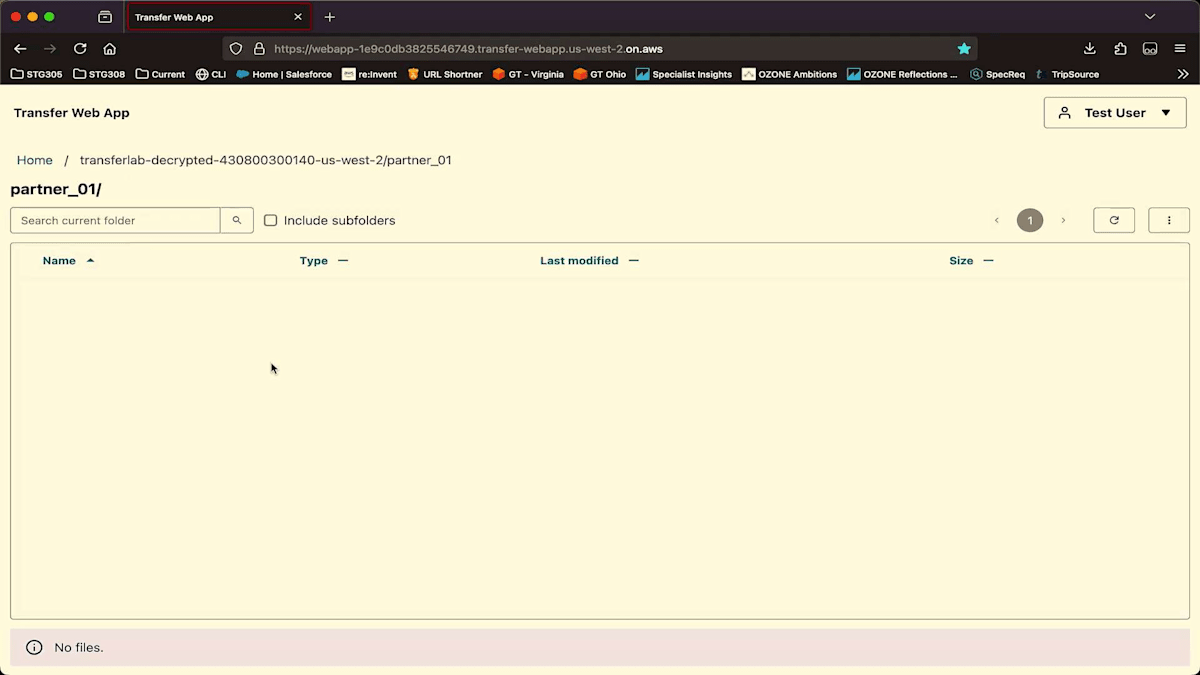
Task: List all tabs with chevron in tab bar
Action: pyautogui.click(x=1150, y=17)
